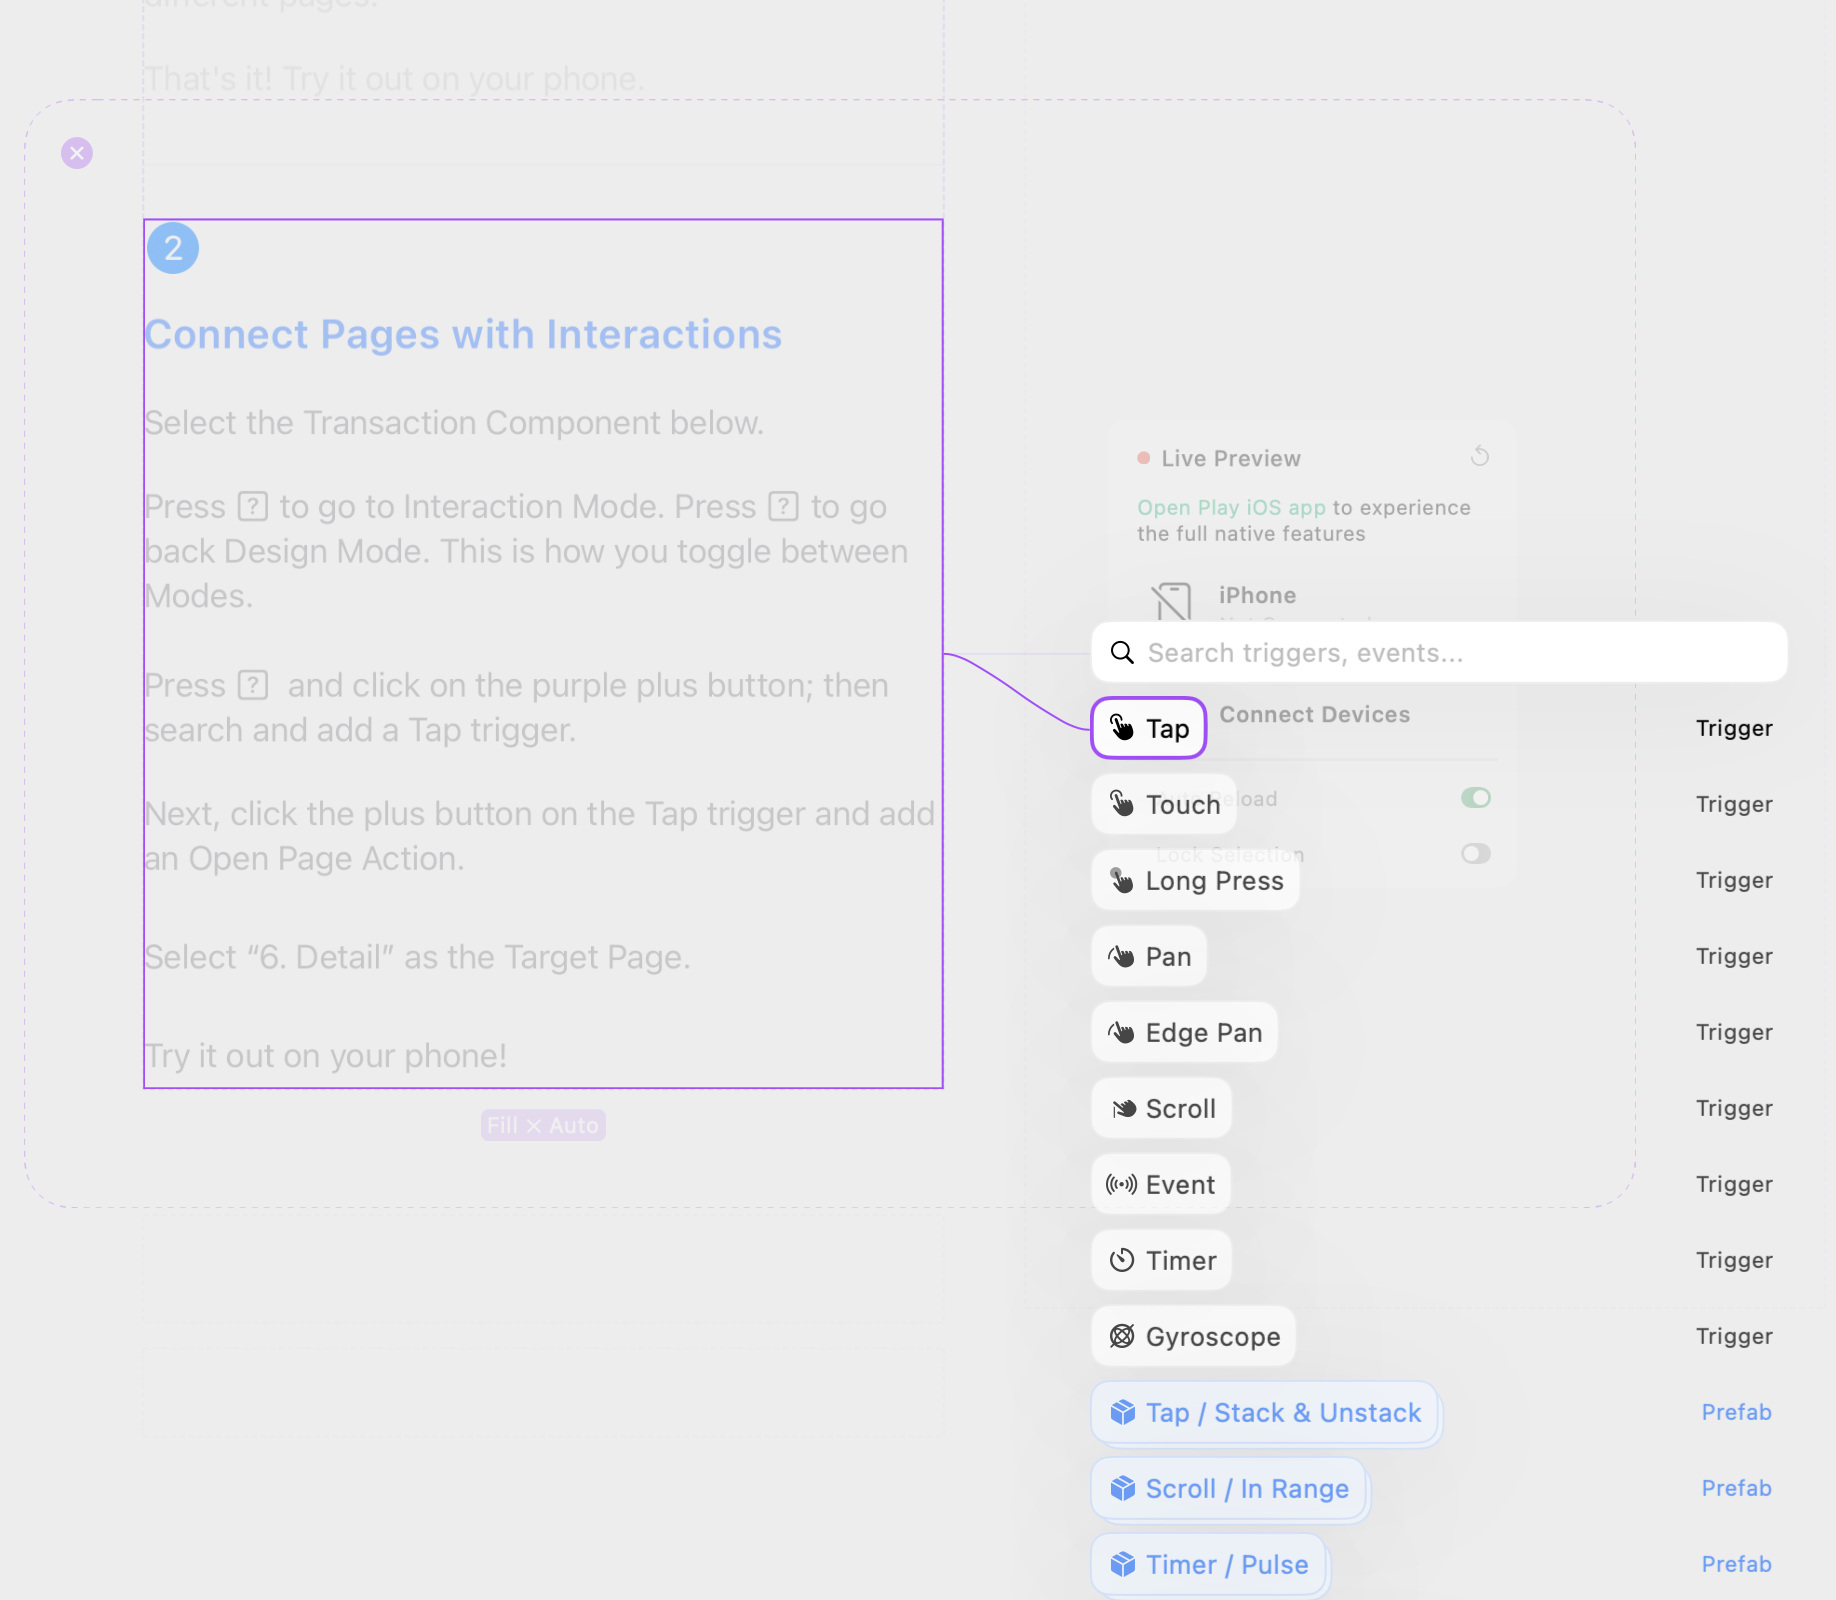This screenshot has height=1600, width=1836.
Task: Click the Tap trigger hand icon
Action: (x=1122, y=727)
